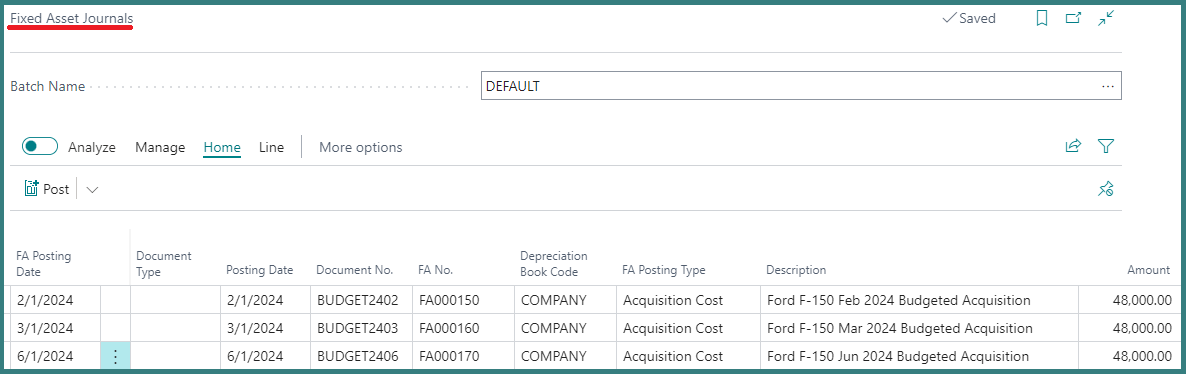The height and width of the screenshot is (374, 1186).
Task: Click the share icon
Action: click(x=1073, y=146)
